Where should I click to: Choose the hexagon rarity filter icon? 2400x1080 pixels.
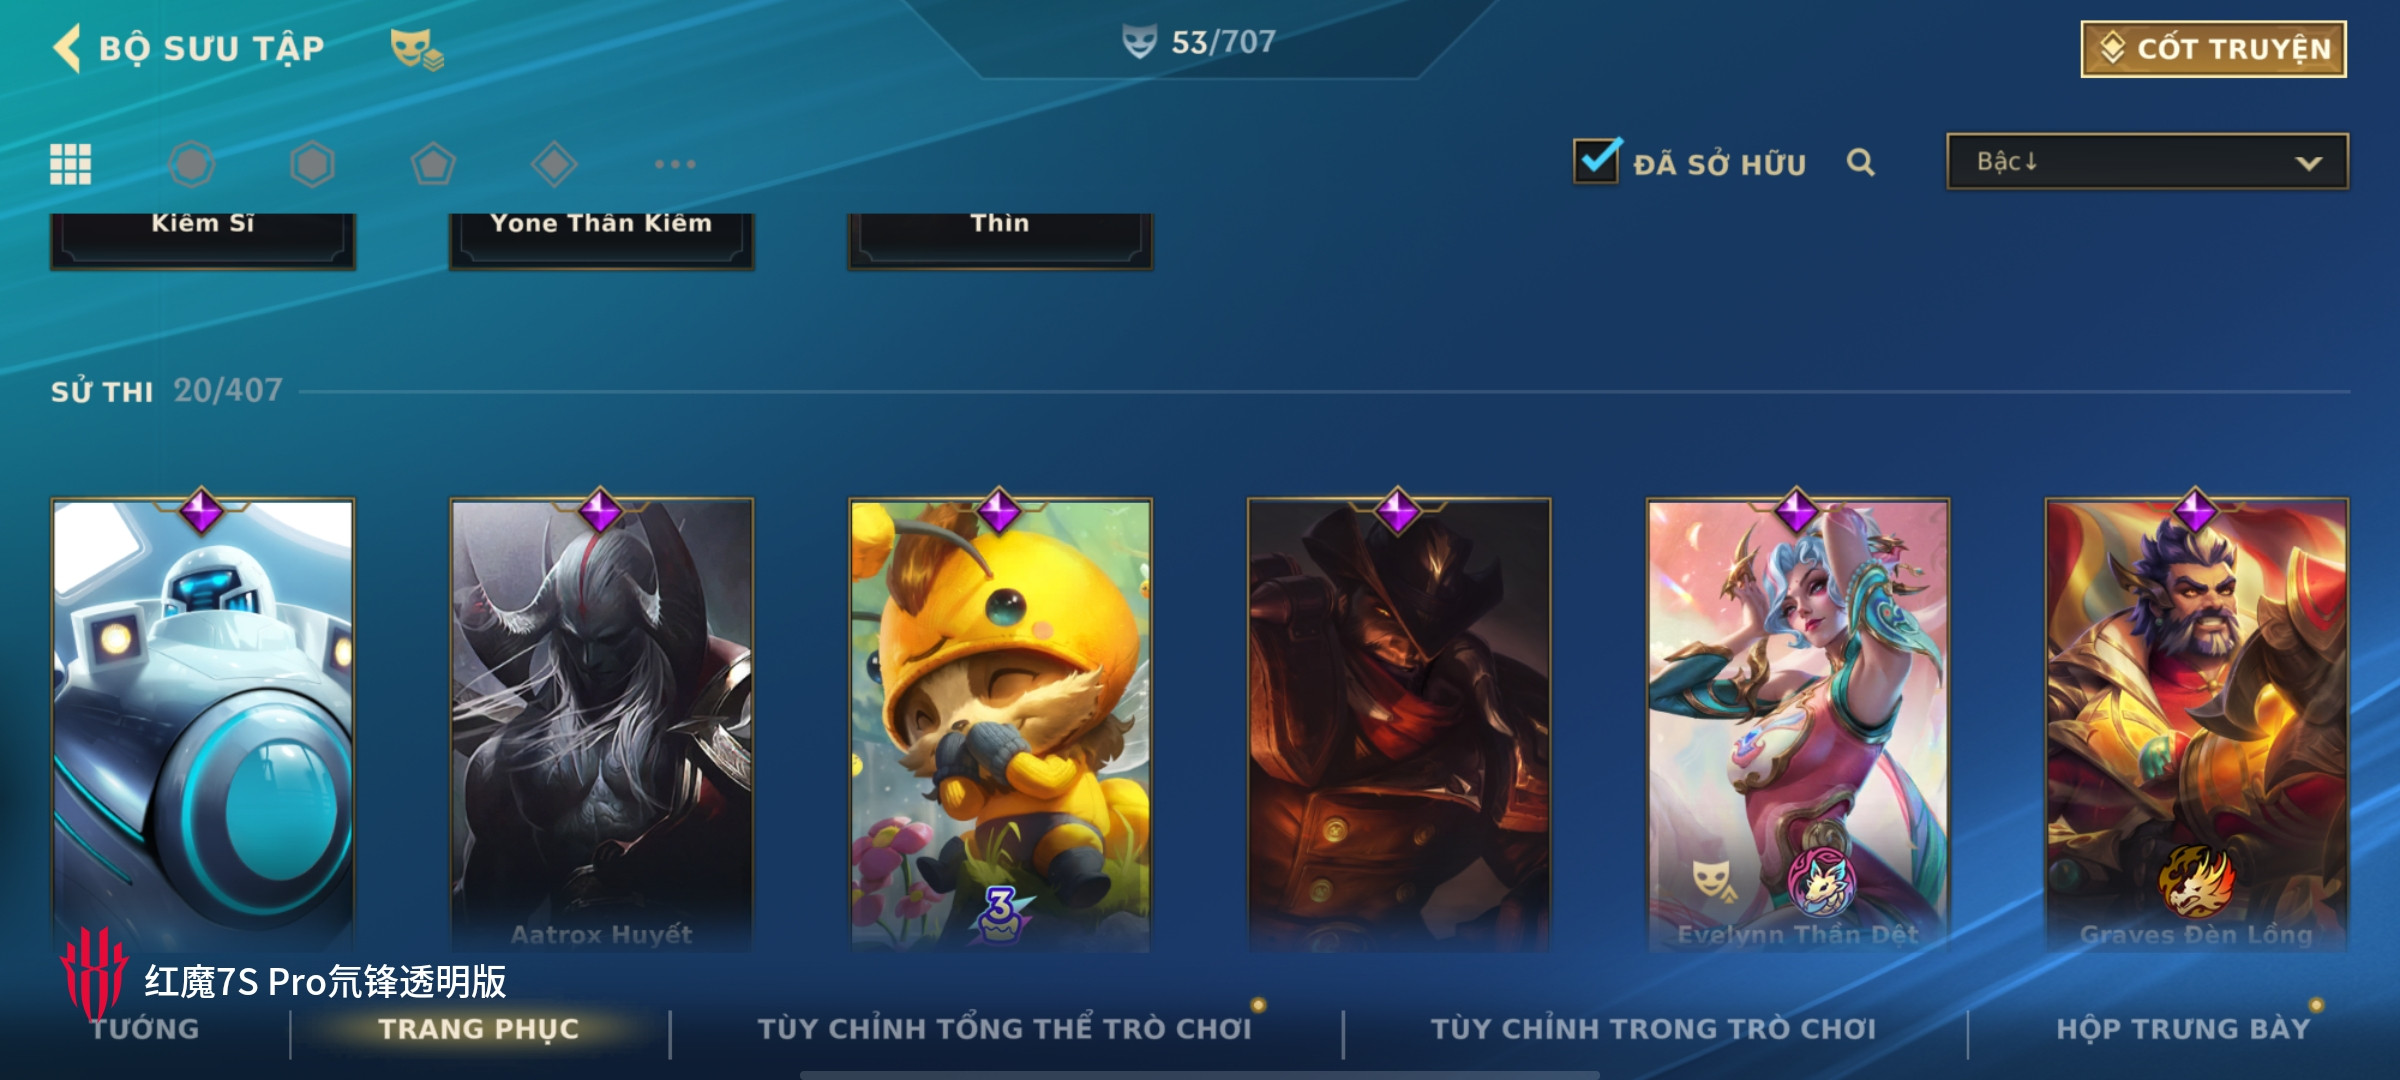312,164
